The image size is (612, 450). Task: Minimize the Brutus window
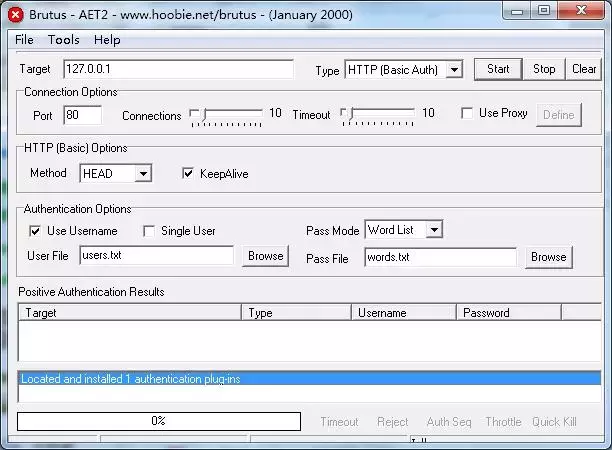[x=516, y=11]
